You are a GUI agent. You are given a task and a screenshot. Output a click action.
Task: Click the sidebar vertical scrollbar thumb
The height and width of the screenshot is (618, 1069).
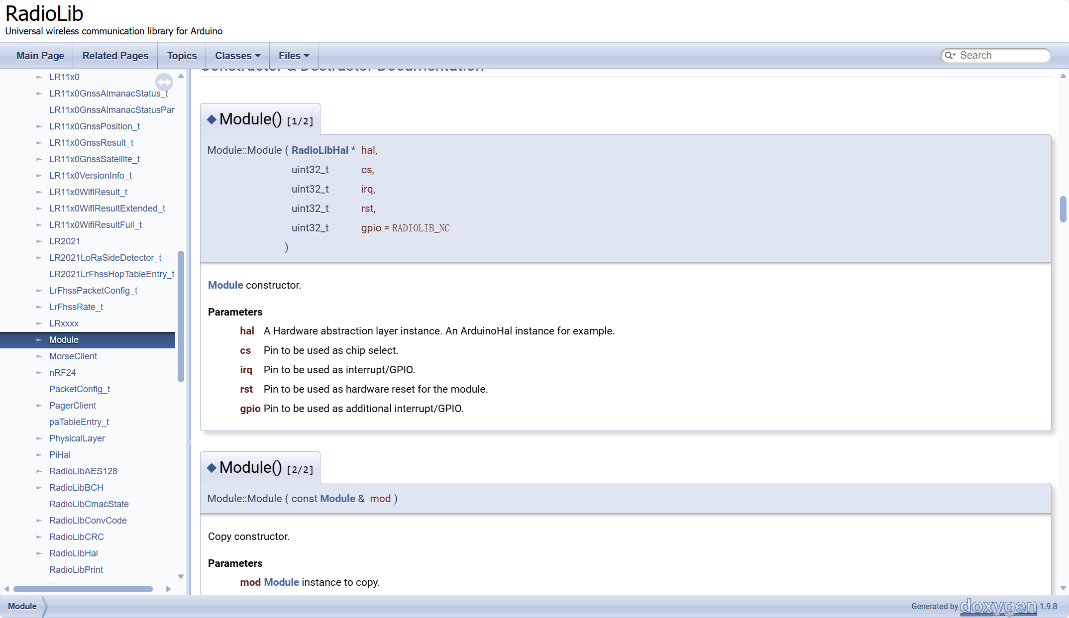(x=181, y=317)
